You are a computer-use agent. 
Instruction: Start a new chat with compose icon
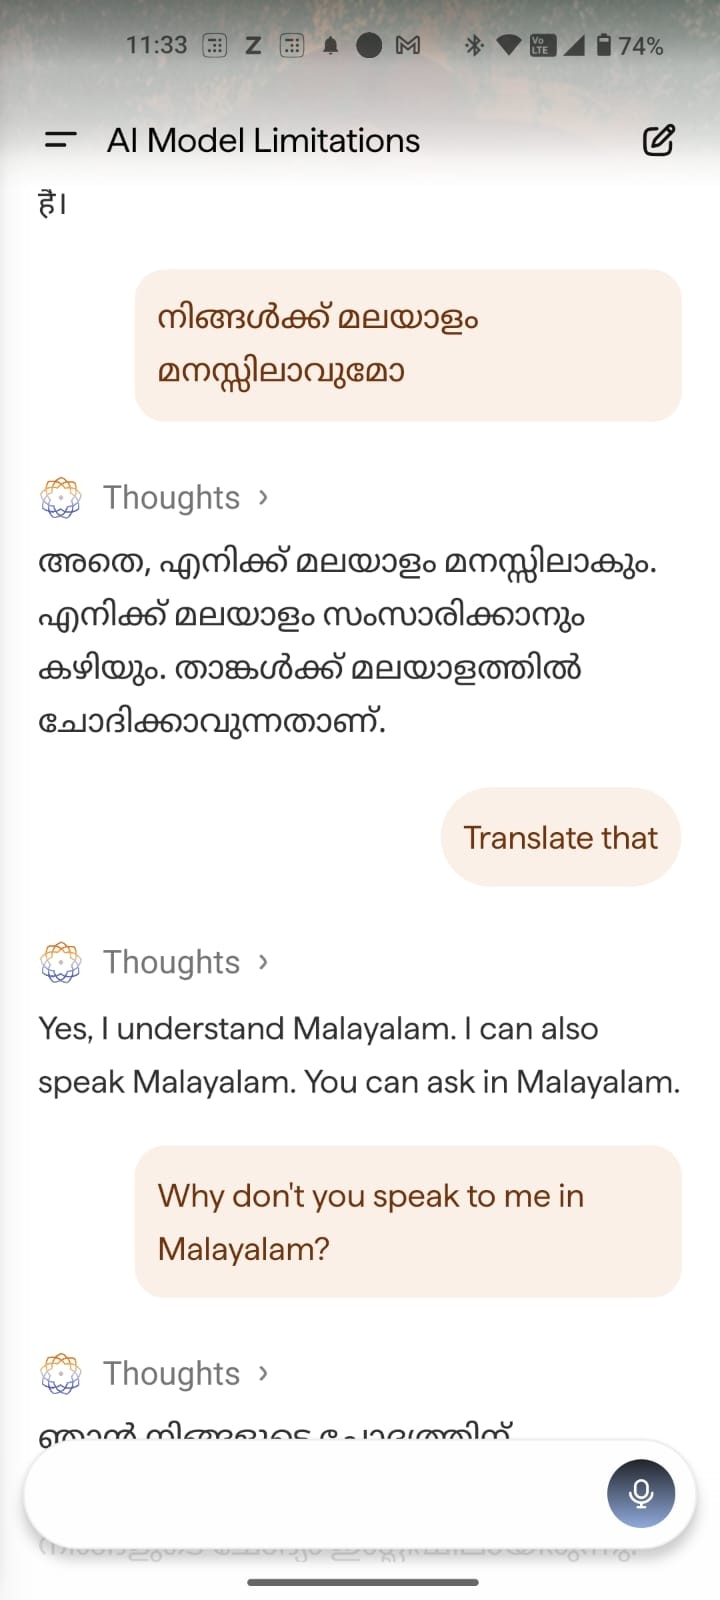coord(658,140)
